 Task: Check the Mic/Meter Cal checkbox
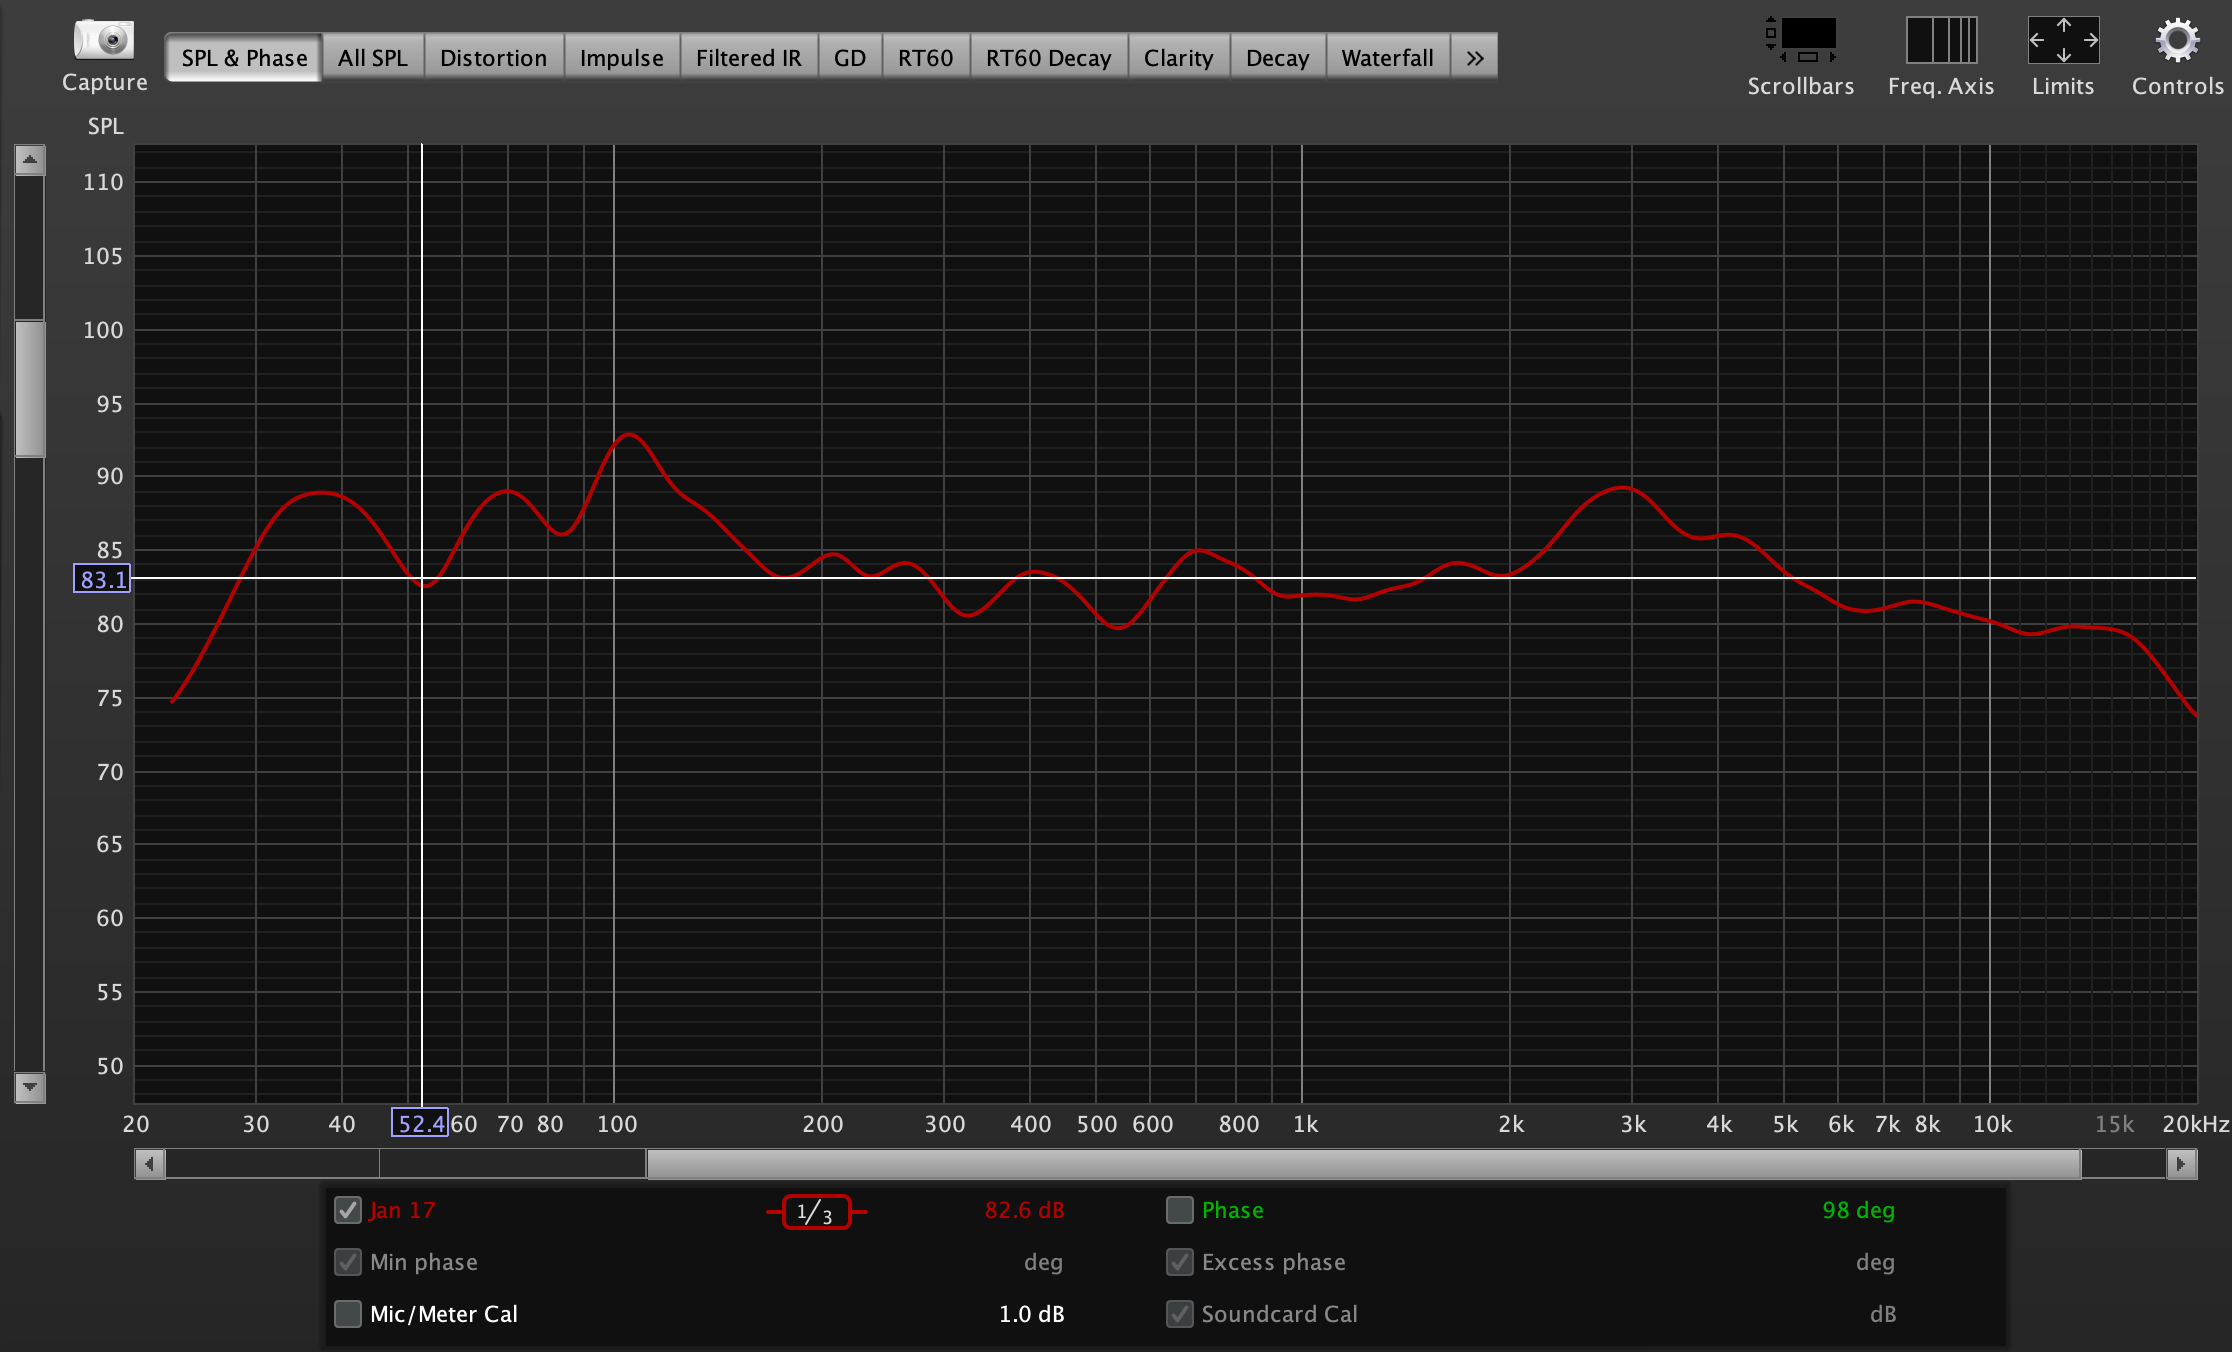click(348, 1314)
